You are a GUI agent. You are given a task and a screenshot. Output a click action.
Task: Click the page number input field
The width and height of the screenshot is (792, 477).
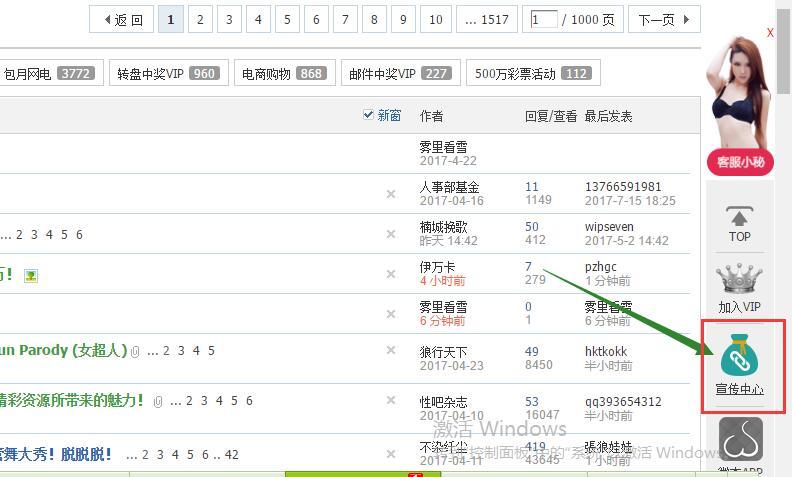pos(544,19)
